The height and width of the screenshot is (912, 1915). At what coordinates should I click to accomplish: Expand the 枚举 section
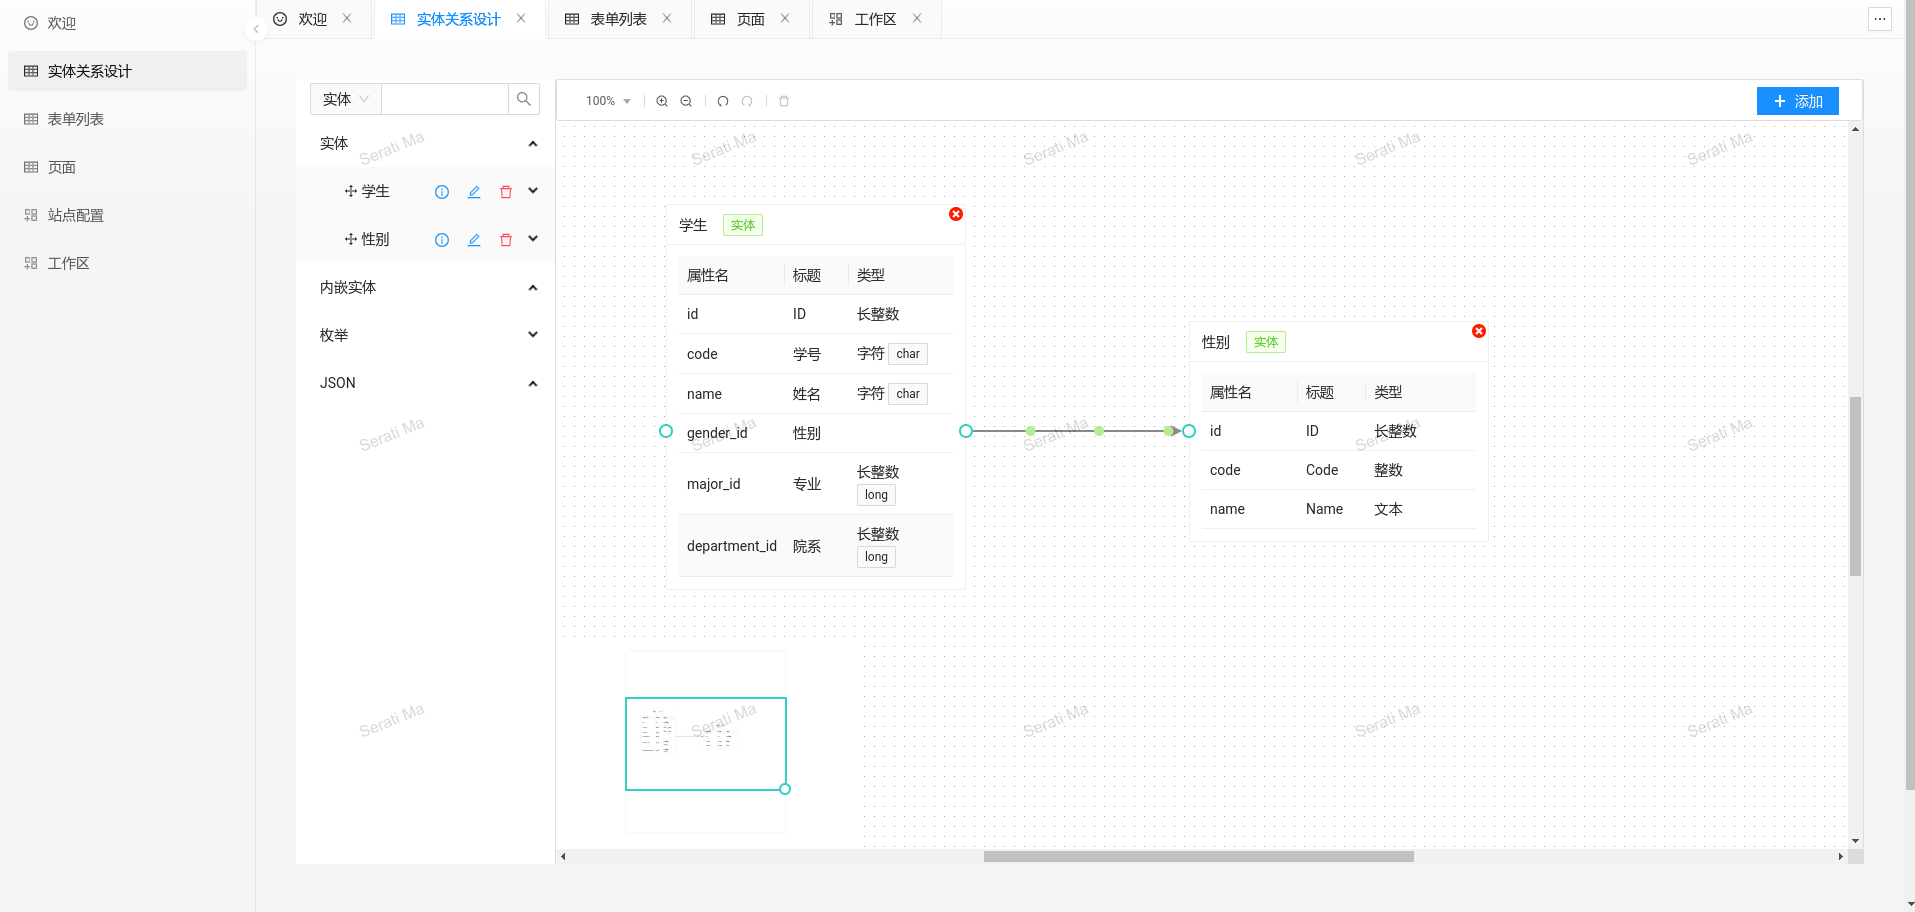[533, 335]
